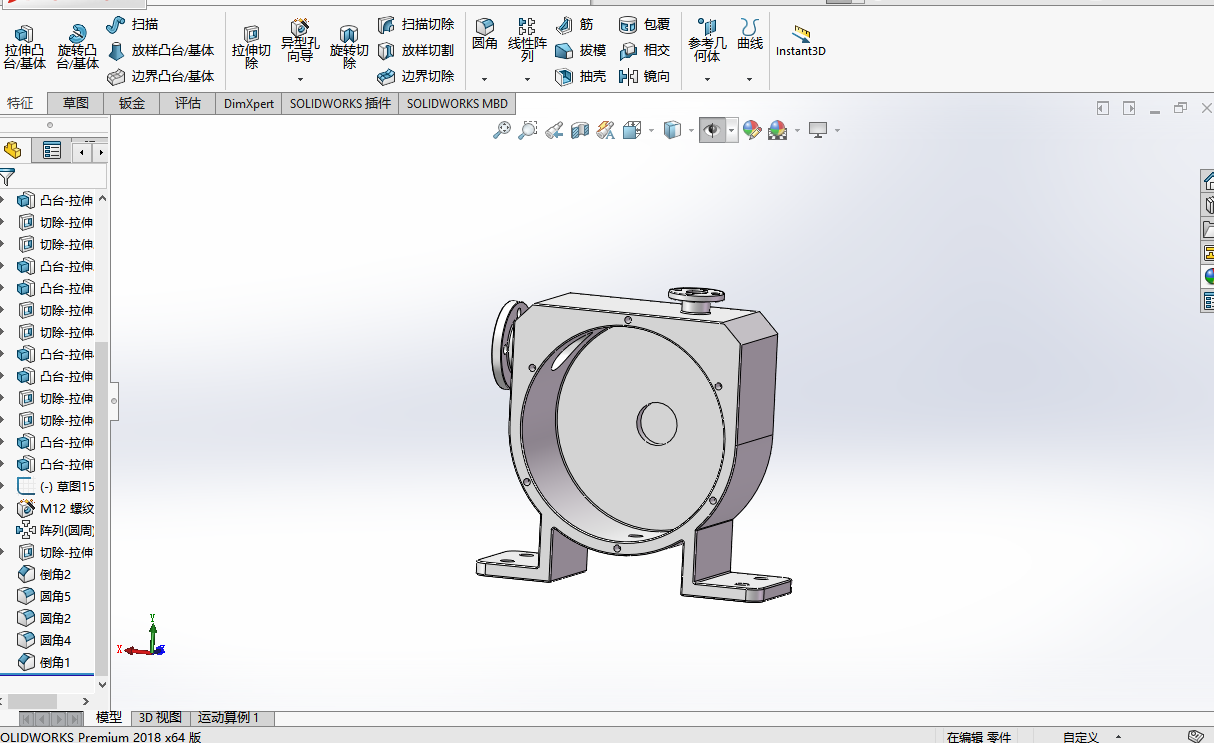Expand the M12 螺纹 feature tree node
This screenshot has height=743, width=1214.
pos(3,508)
